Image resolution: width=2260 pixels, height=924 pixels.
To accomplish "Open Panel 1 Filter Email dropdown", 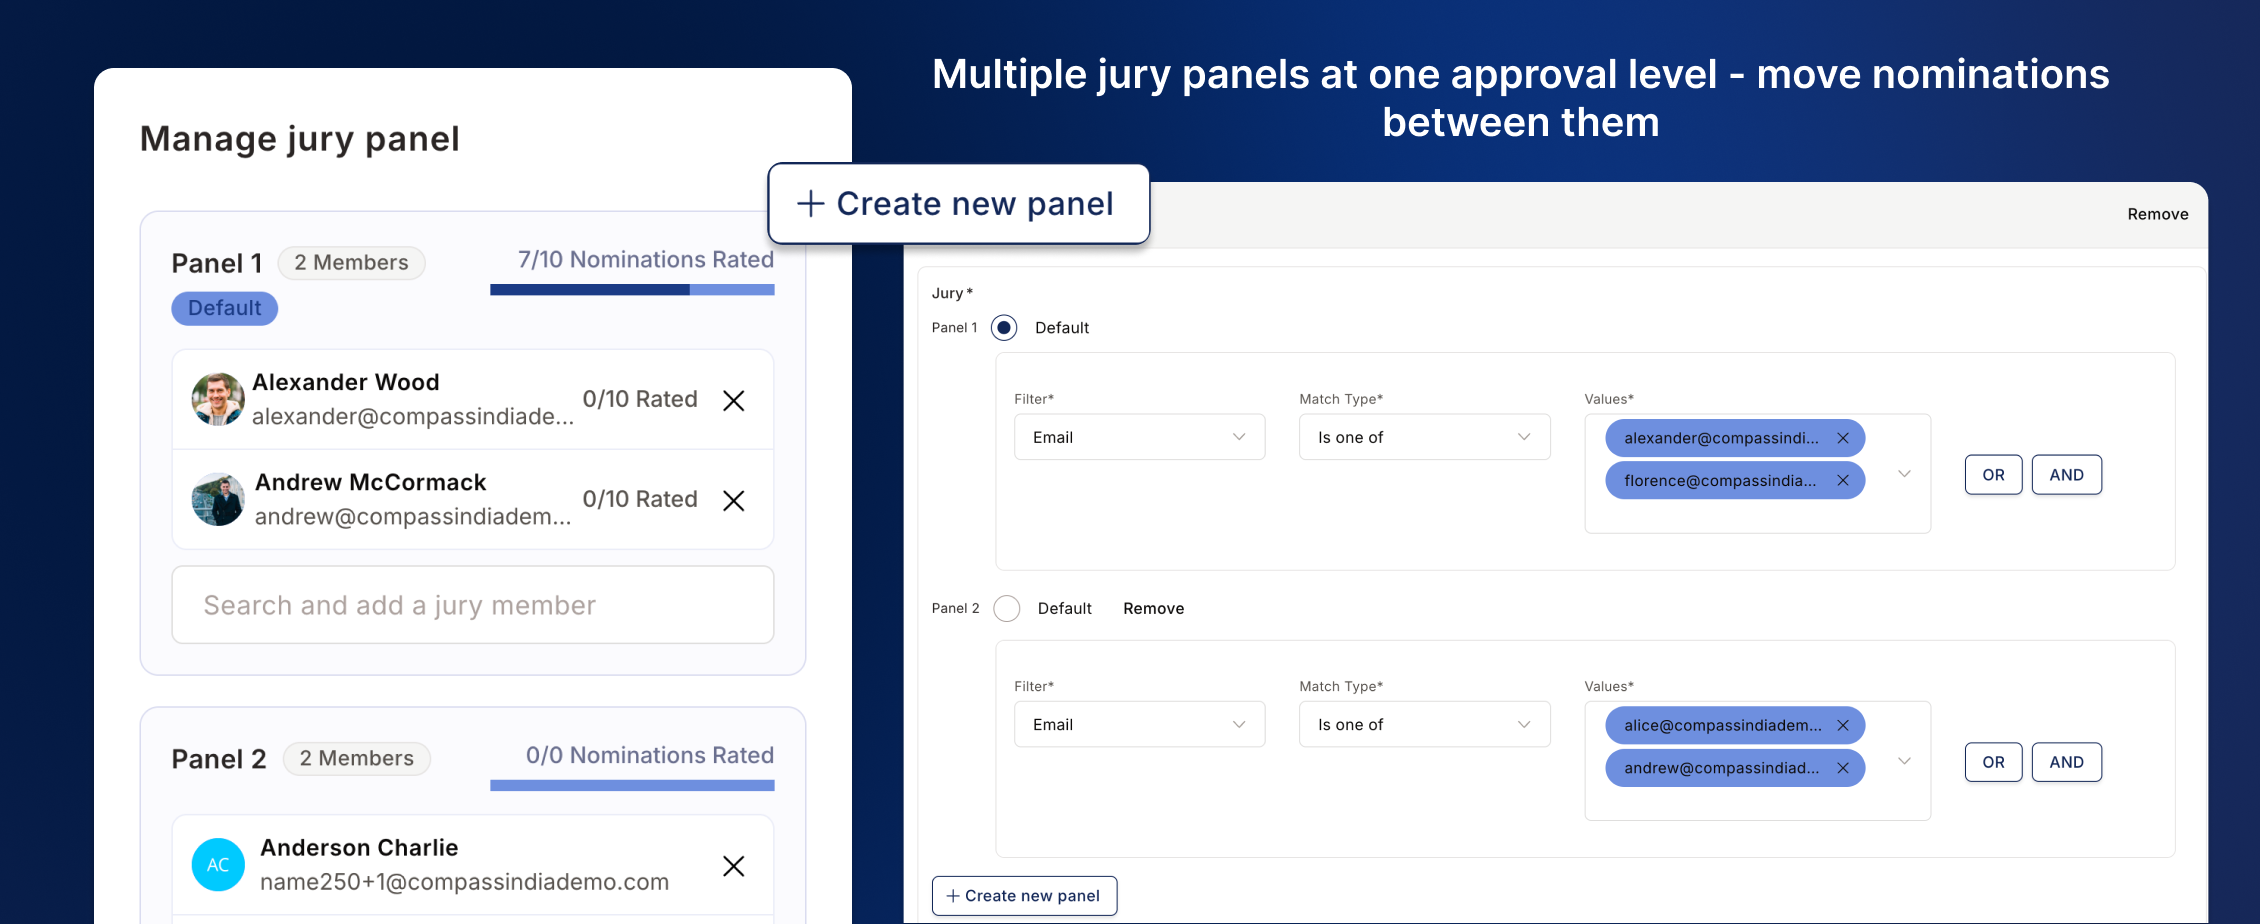I will click(x=1139, y=437).
